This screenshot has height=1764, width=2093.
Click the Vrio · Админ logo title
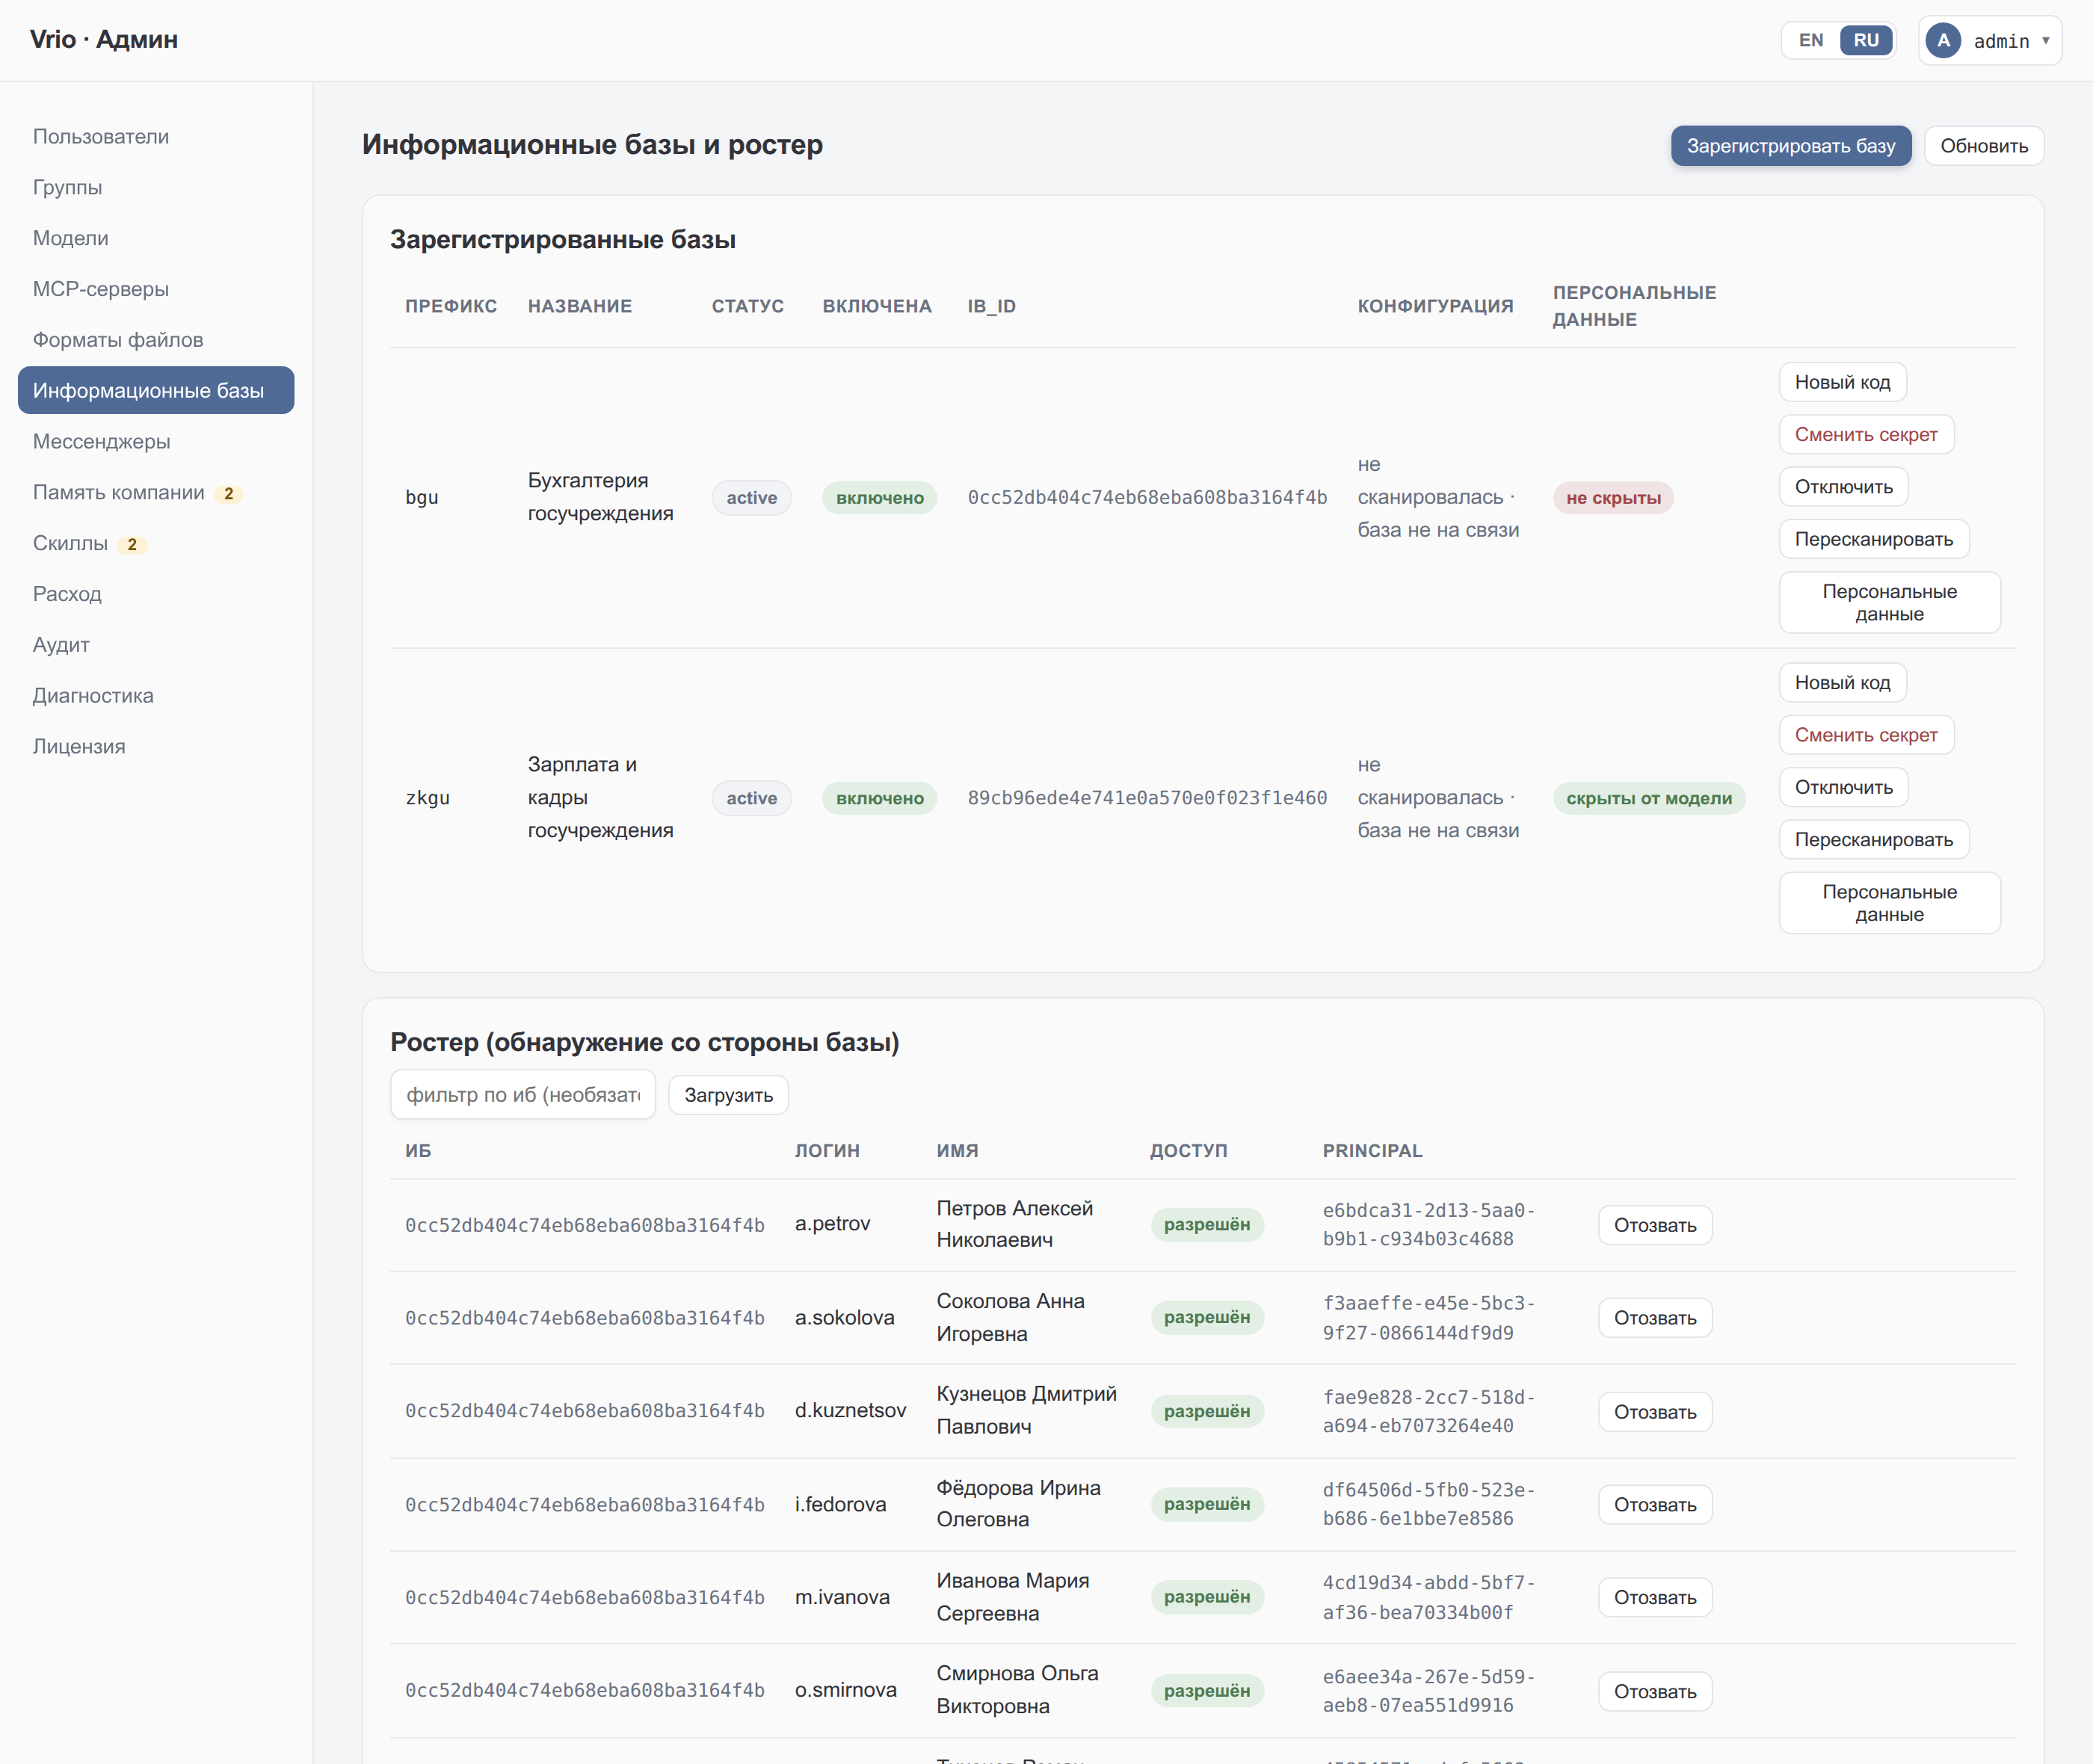tap(104, 40)
